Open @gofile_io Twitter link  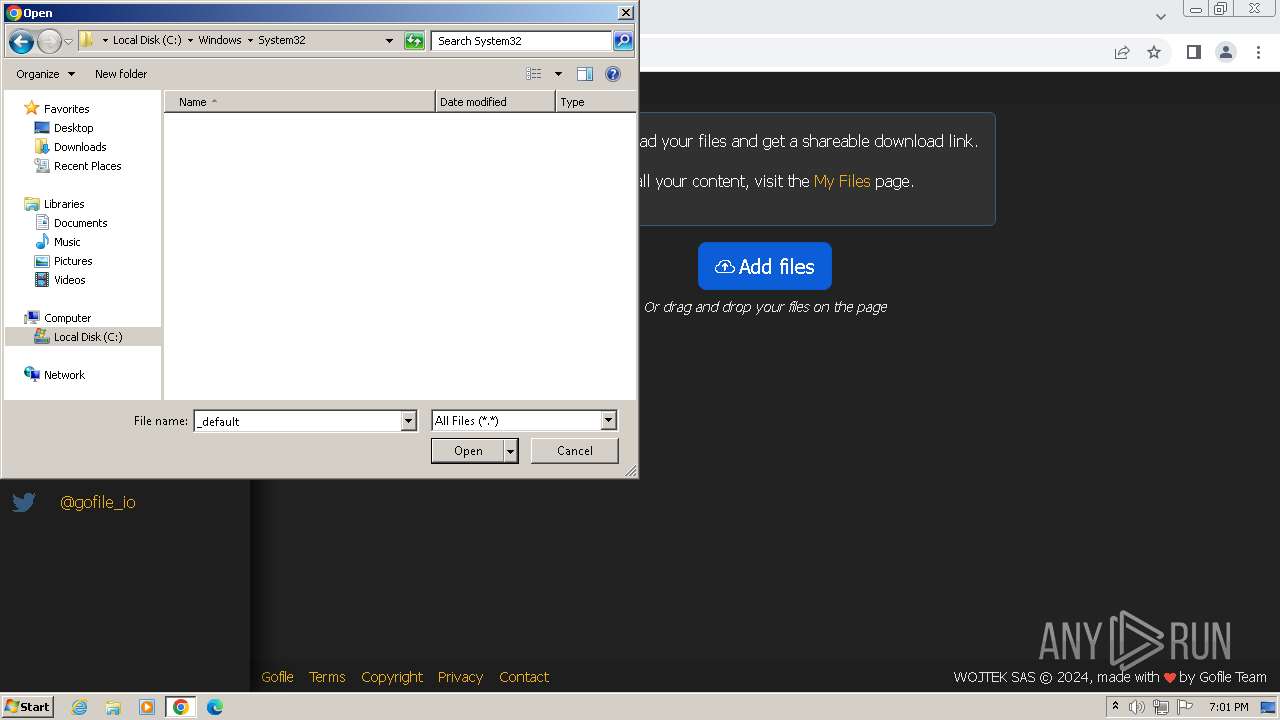pyautogui.click(x=98, y=502)
